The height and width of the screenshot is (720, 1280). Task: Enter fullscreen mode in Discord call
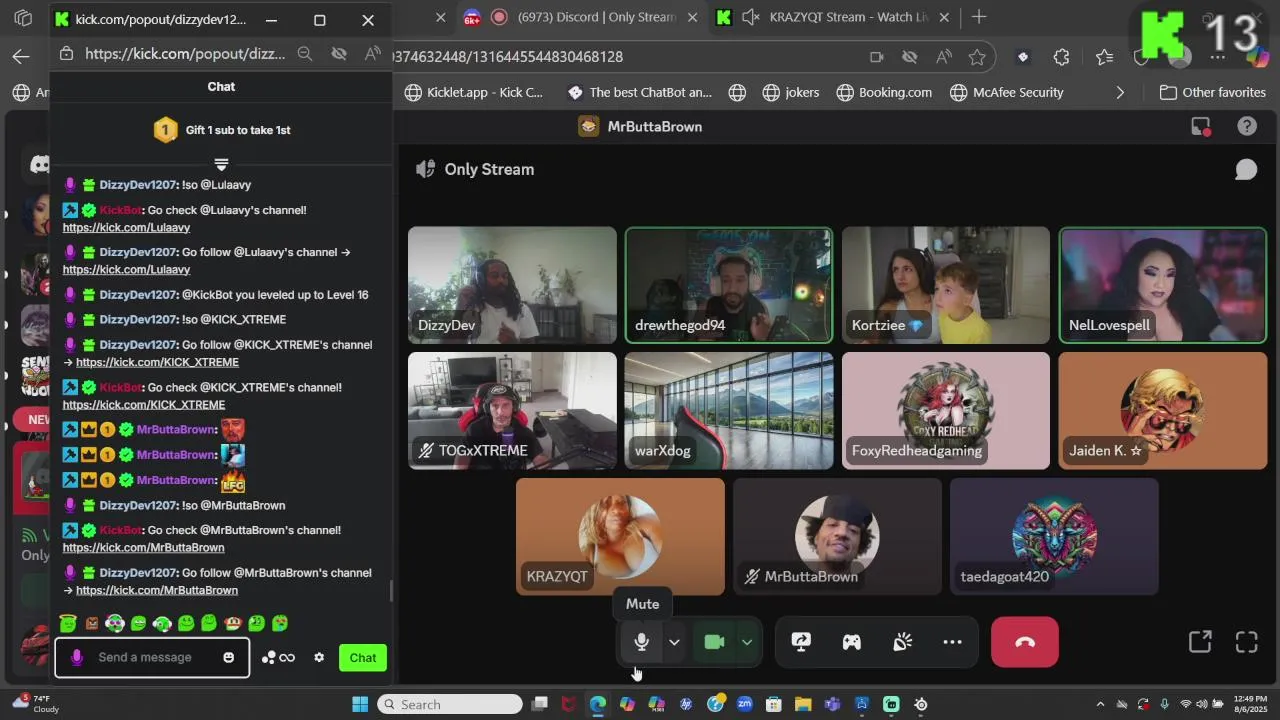[x=1246, y=642]
